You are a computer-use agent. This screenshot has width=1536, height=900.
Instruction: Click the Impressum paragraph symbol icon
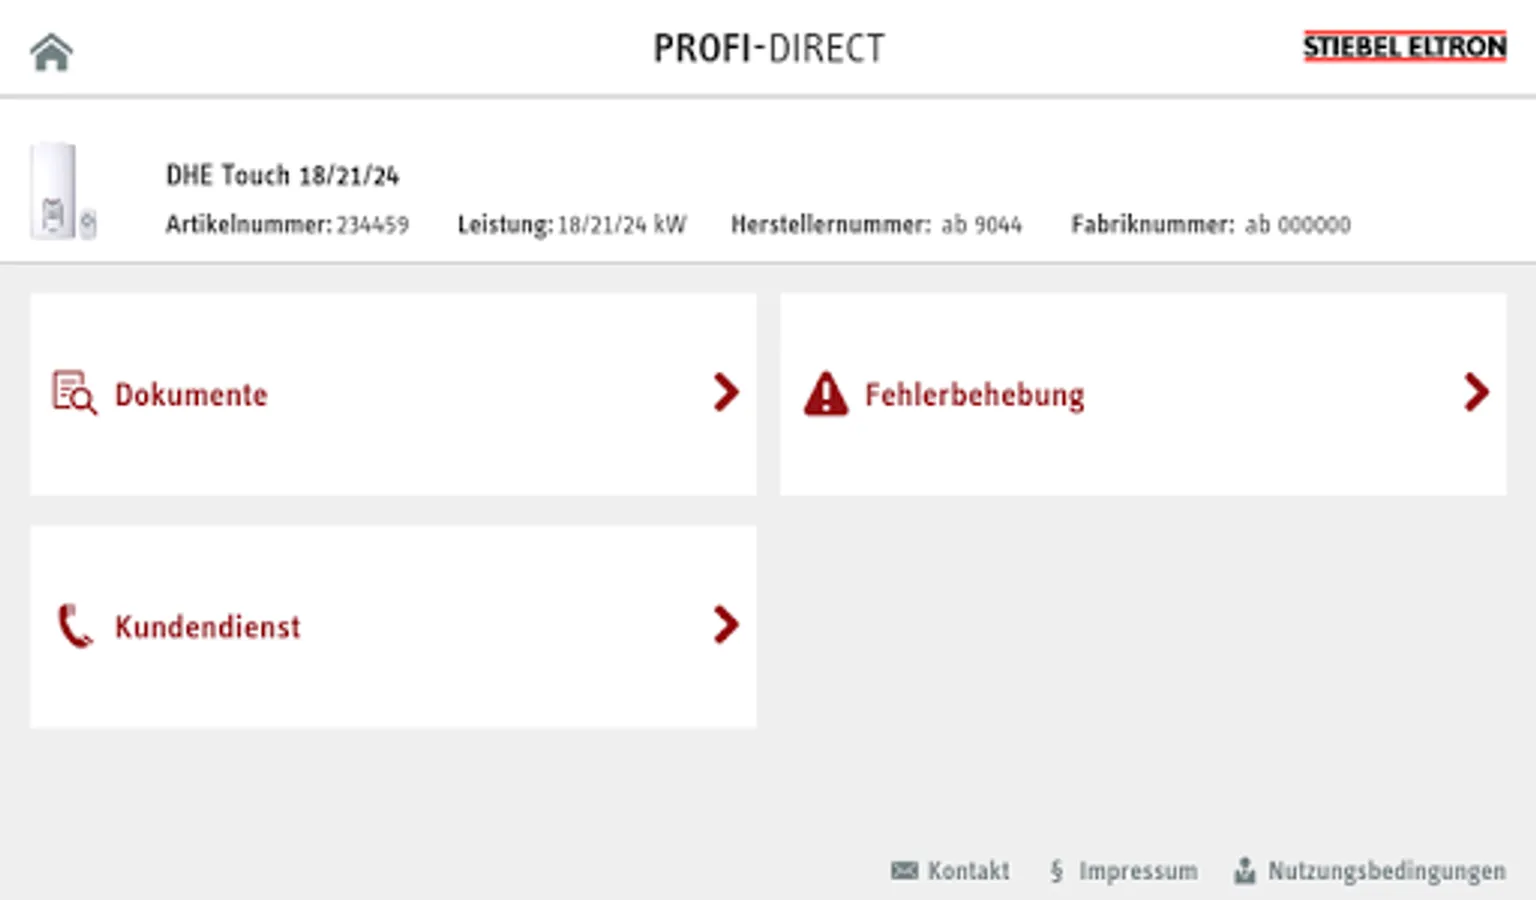click(x=1057, y=871)
